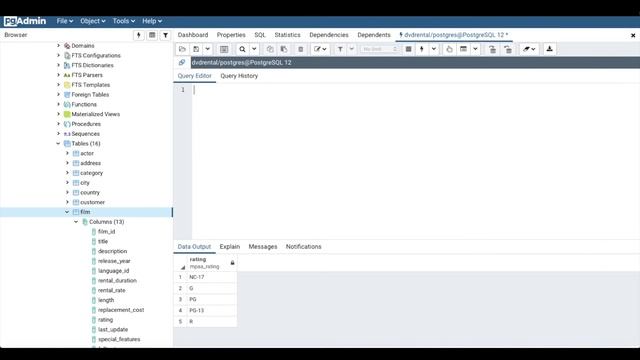Image resolution: width=640 pixels, height=360 pixels.
Task: Execute the query with the lightning icon
Action: coord(422,49)
